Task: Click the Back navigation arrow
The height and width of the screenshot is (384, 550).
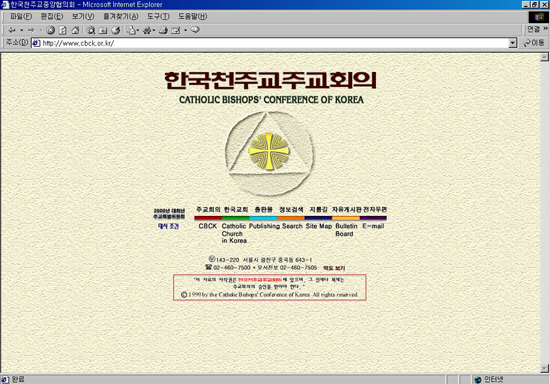Action: pyautogui.click(x=12, y=31)
